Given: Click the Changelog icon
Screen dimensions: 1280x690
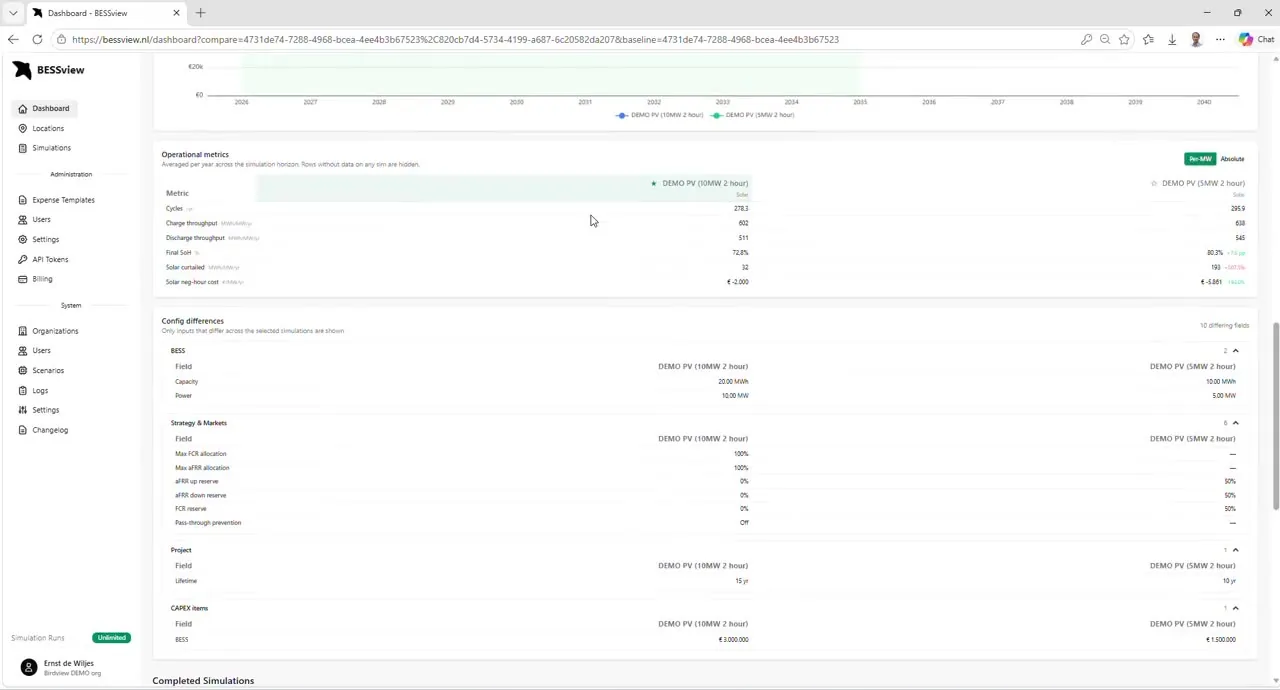Looking at the screenshot, I should tap(23, 430).
